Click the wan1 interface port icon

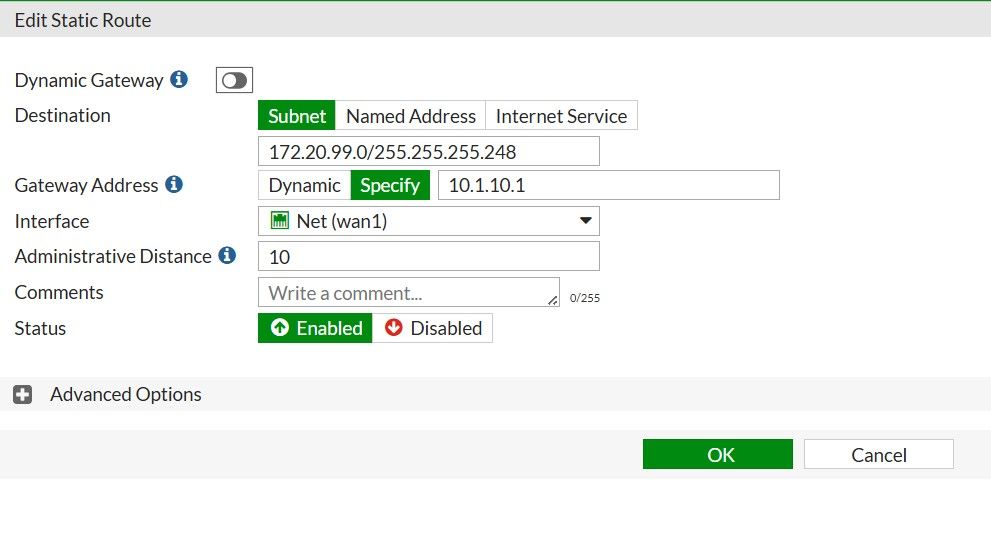point(280,221)
